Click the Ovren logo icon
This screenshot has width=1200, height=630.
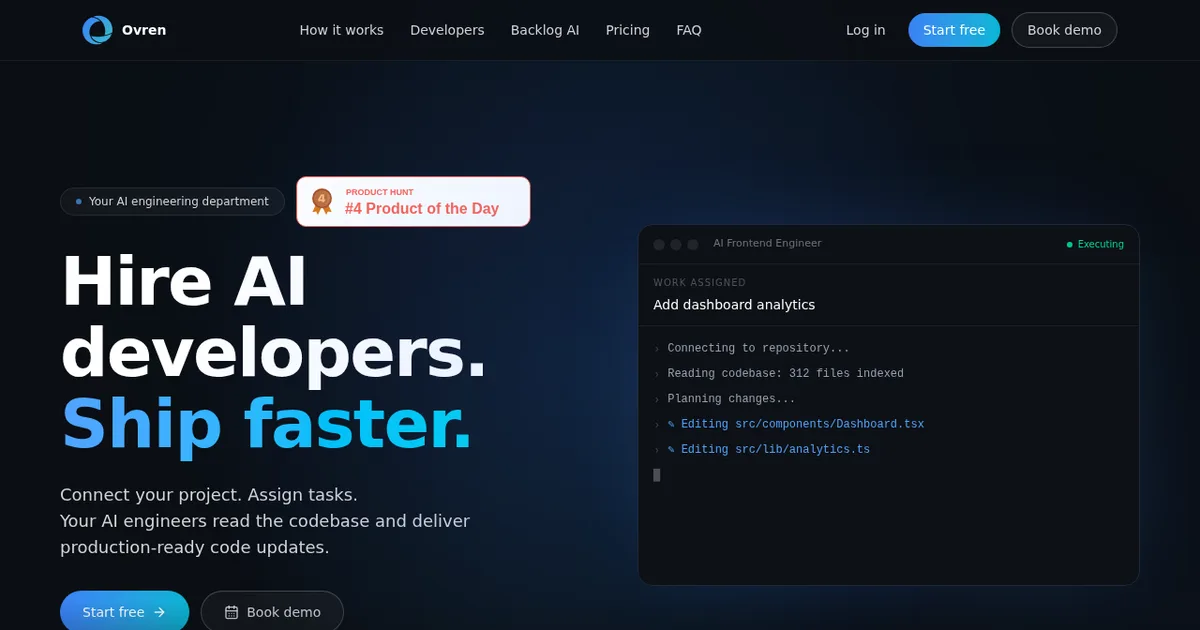[x=97, y=30]
